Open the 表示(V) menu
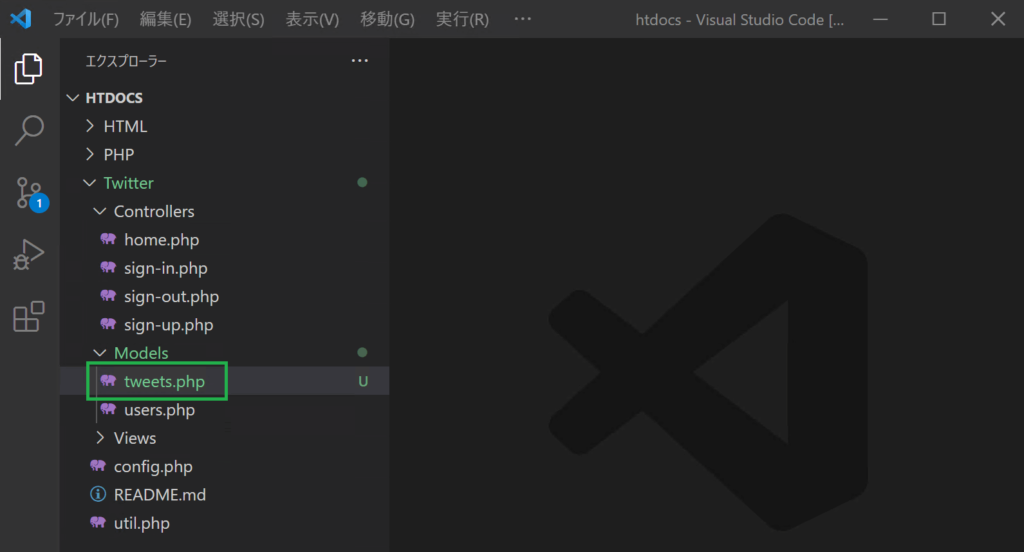The width and height of the screenshot is (1024, 552). click(x=312, y=20)
